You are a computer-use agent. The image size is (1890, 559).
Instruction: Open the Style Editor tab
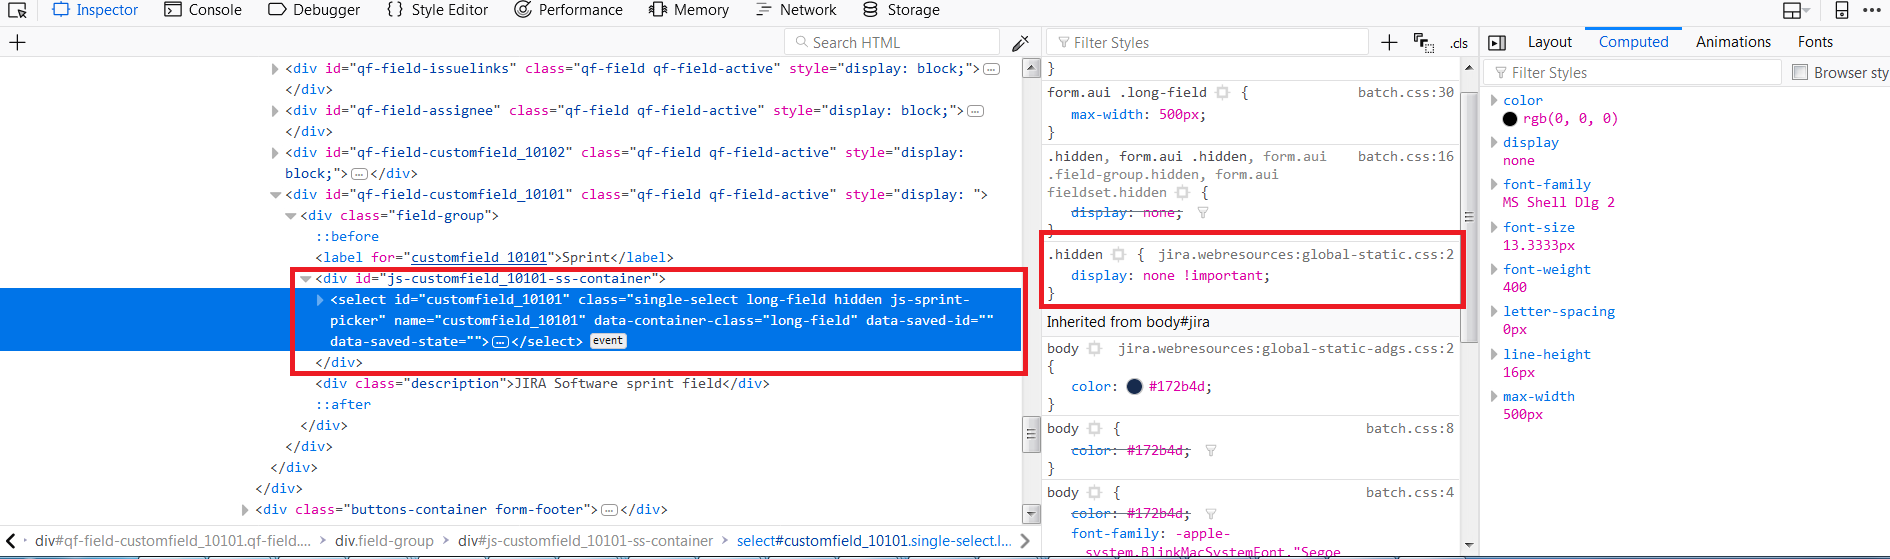(437, 10)
